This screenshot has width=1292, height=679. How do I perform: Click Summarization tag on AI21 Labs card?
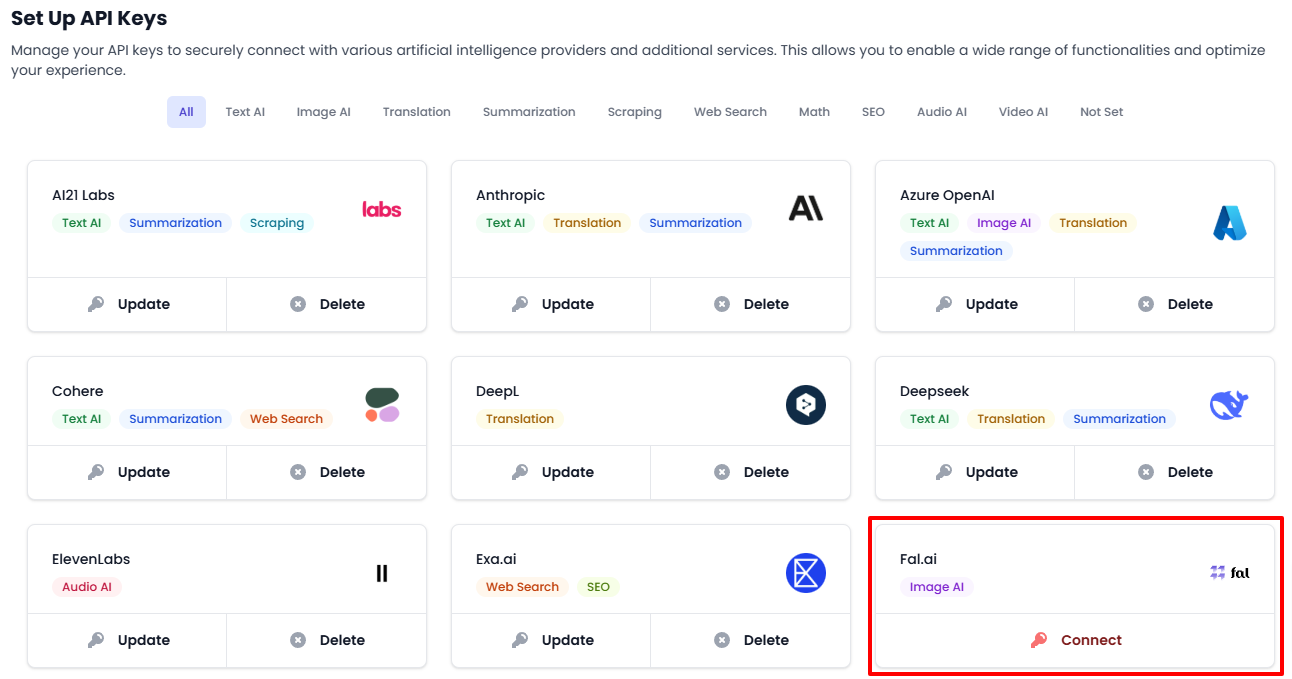(x=175, y=223)
